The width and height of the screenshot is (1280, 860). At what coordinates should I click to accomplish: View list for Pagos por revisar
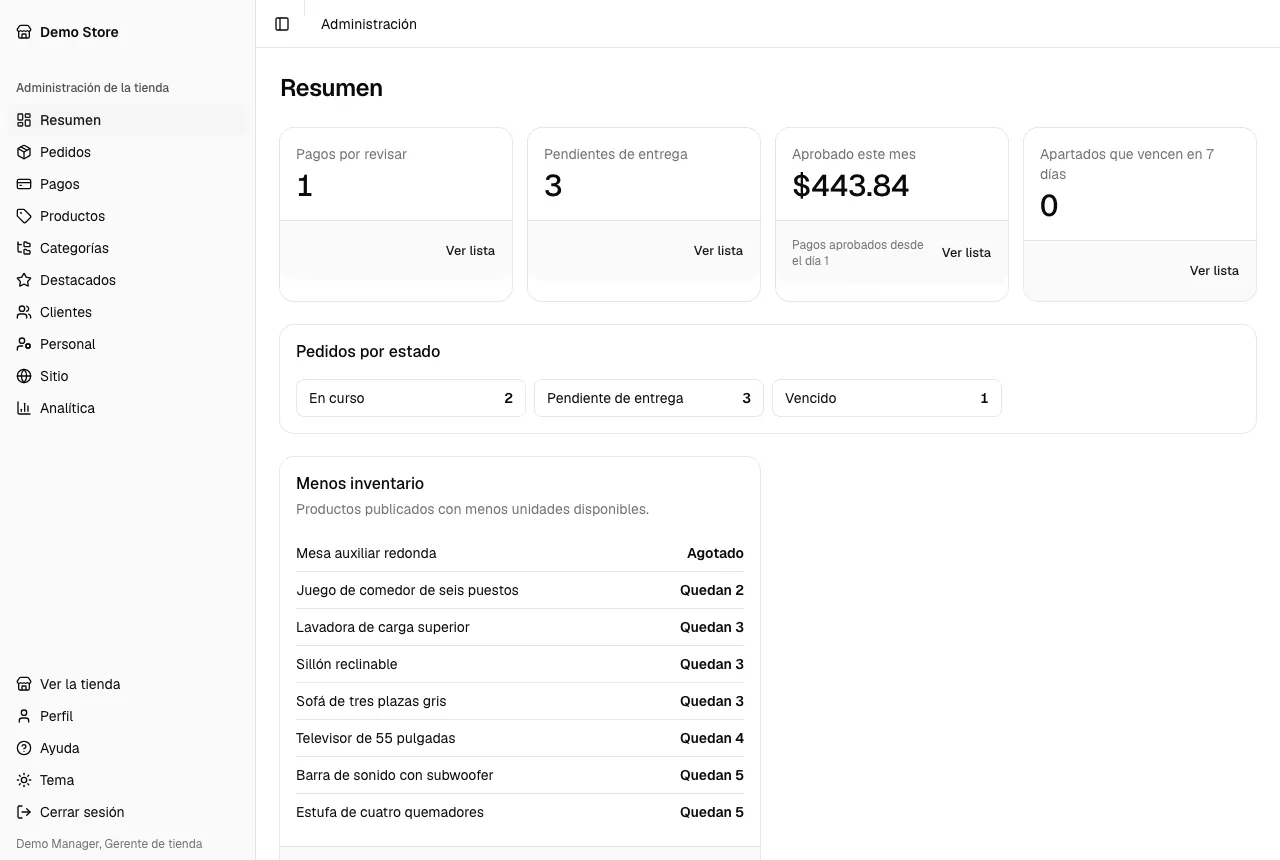(470, 251)
